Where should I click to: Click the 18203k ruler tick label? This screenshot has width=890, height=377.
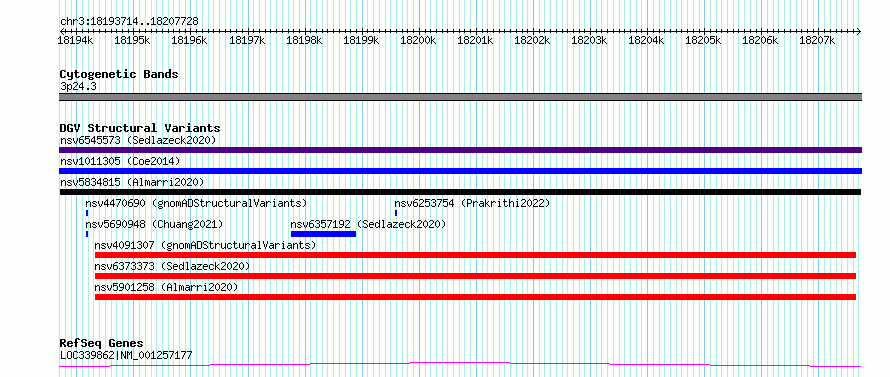[x=589, y=40]
